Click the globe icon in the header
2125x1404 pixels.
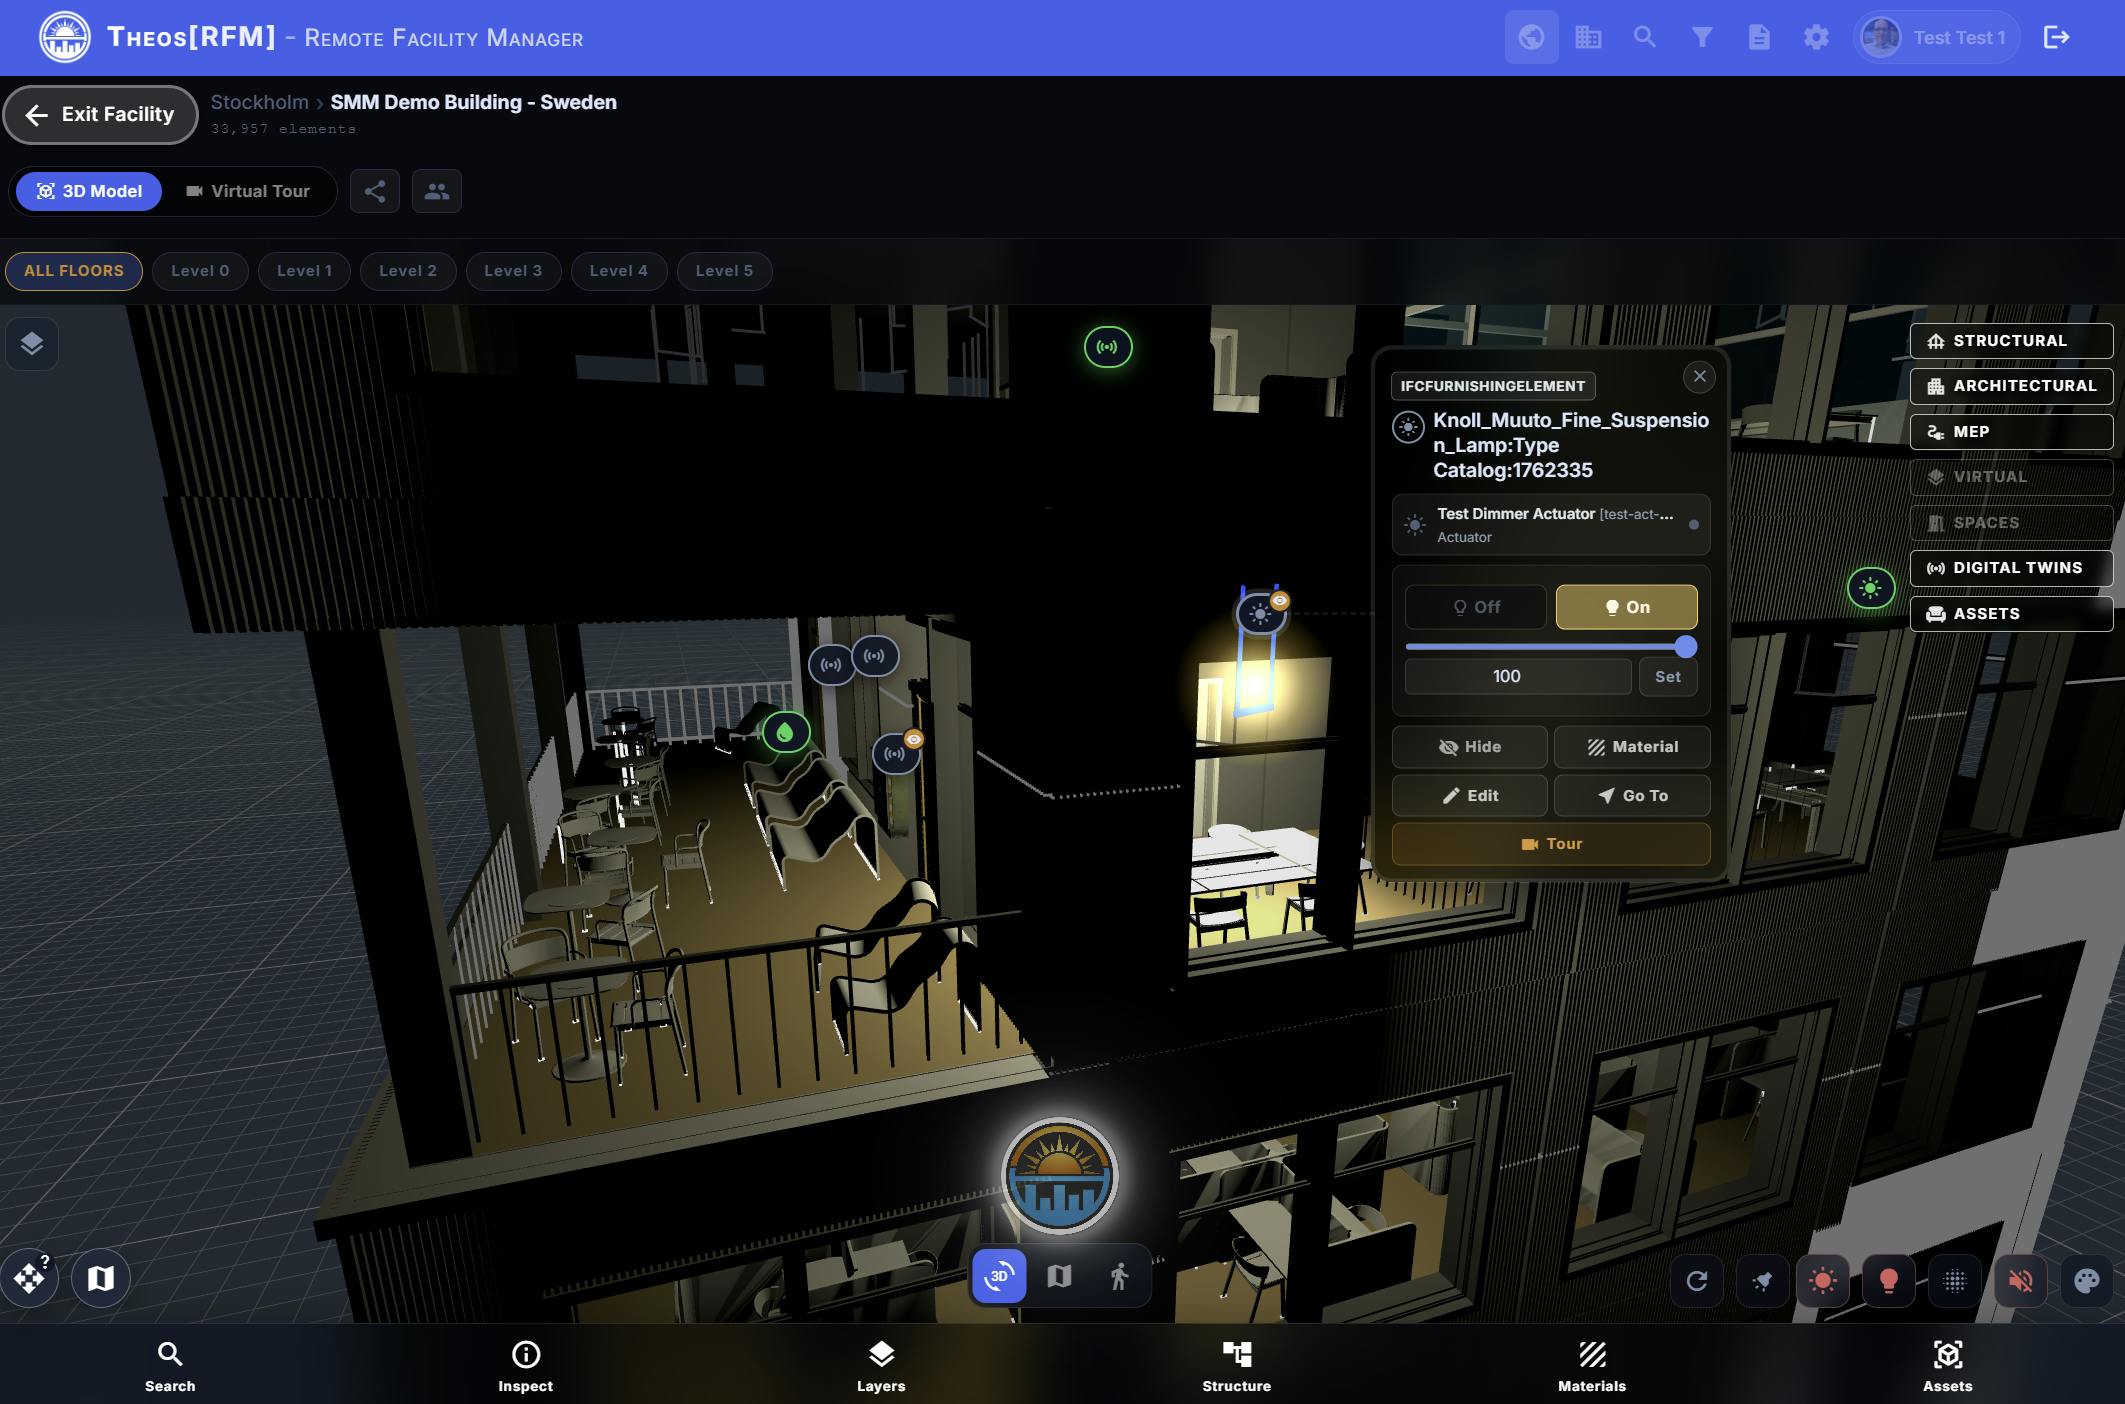pyautogui.click(x=1531, y=38)
